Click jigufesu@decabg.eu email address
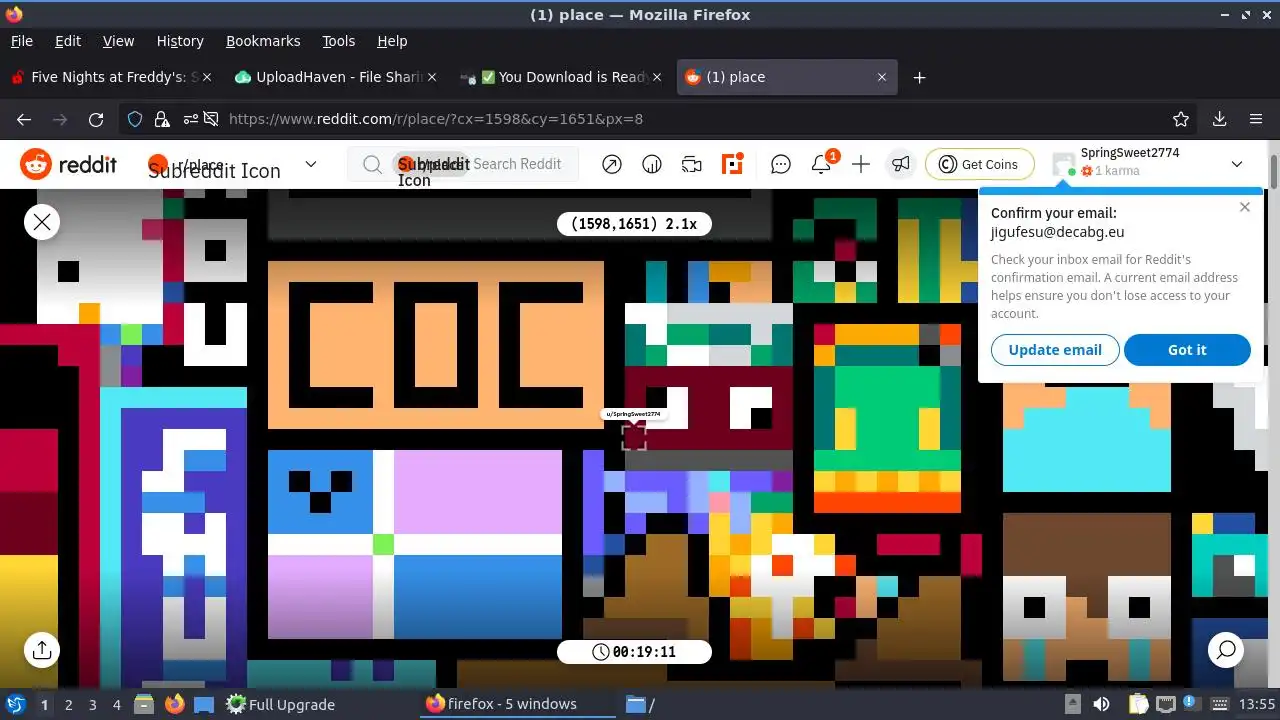 (x=1057, y=232)
